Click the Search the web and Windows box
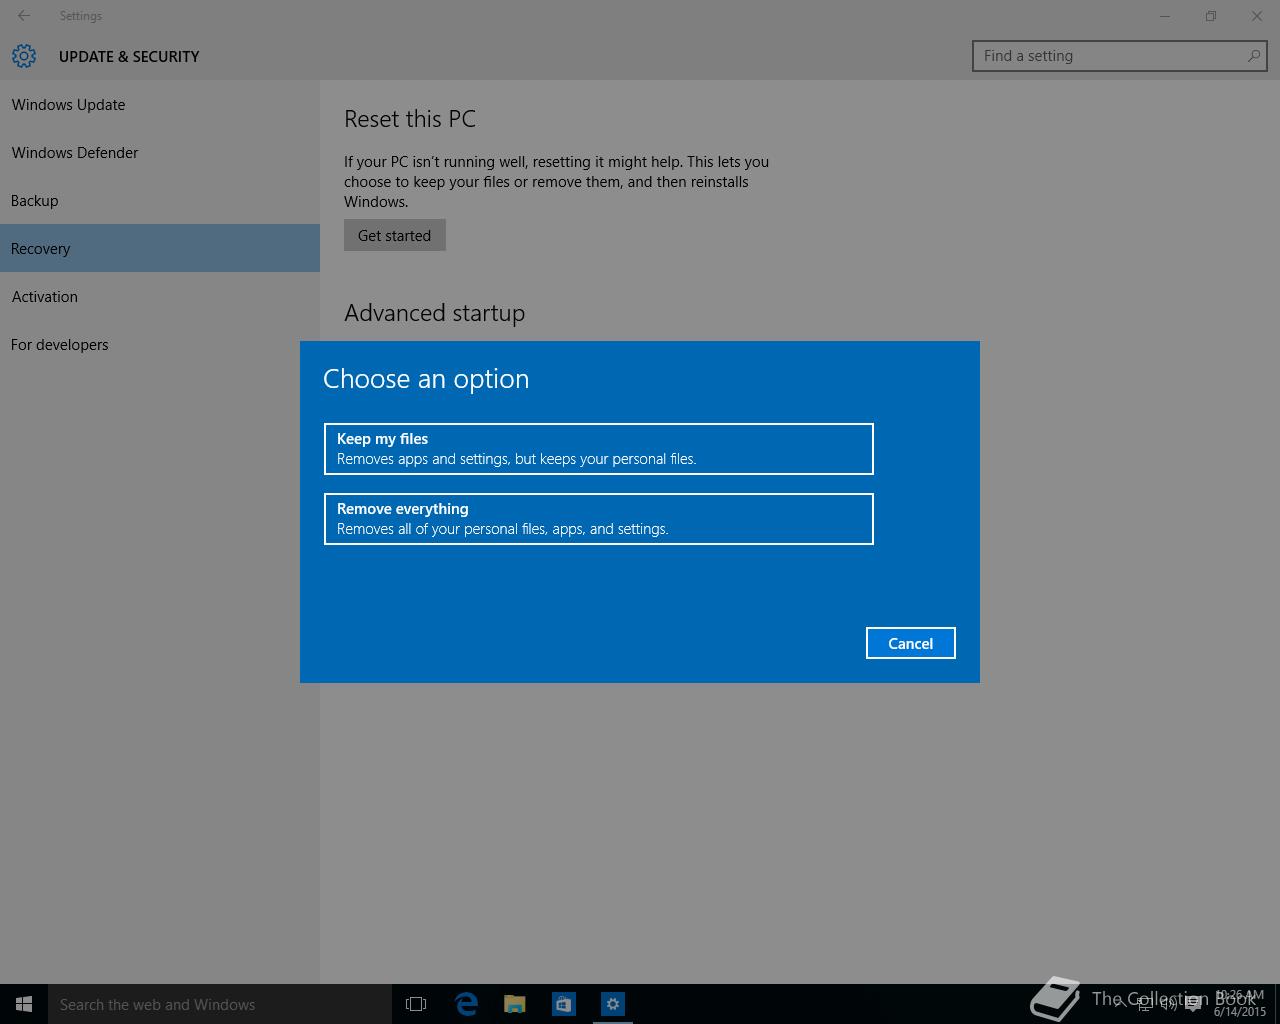This screenshot has width=1280, height=1024. click(x=220, y=1004)
